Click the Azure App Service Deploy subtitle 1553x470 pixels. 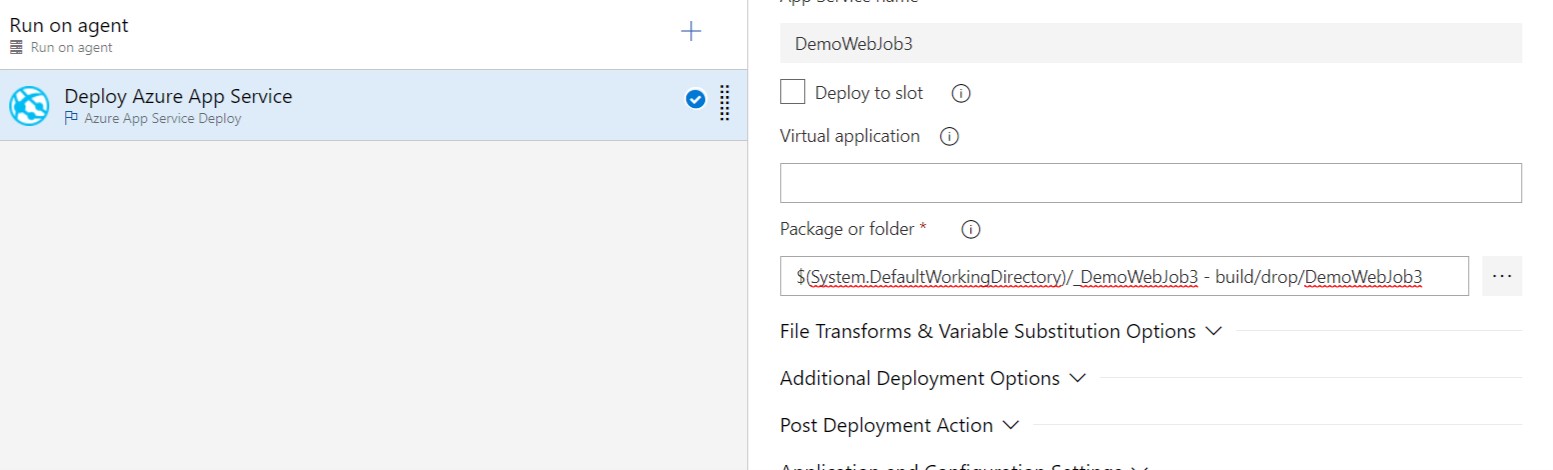coord(163,118)
